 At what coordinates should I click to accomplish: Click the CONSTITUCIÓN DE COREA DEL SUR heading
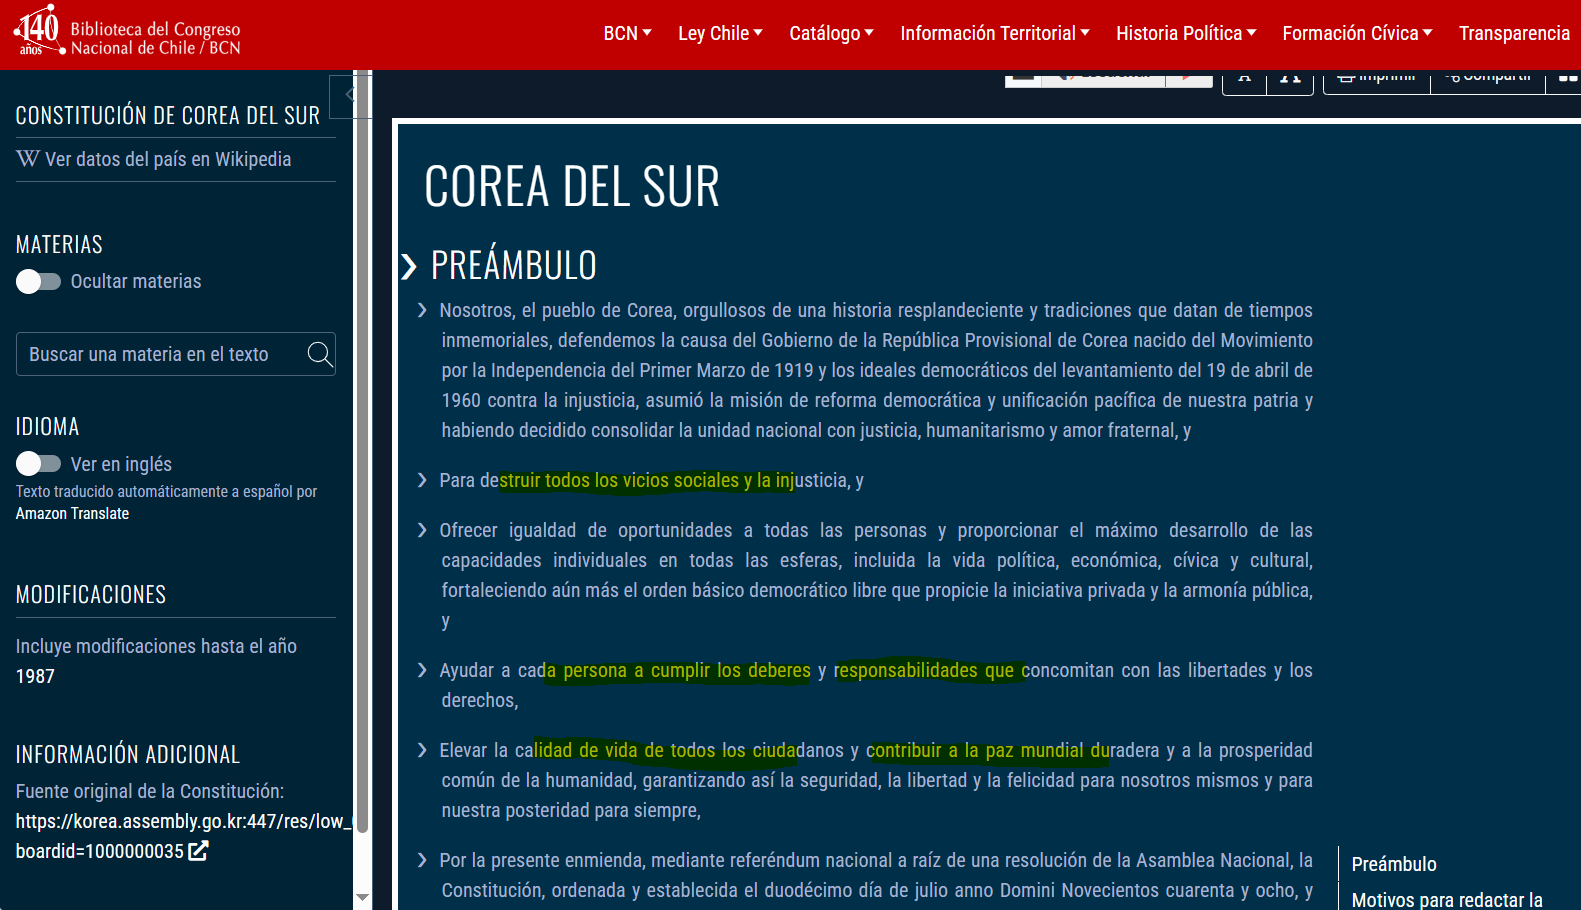point(168,116)
